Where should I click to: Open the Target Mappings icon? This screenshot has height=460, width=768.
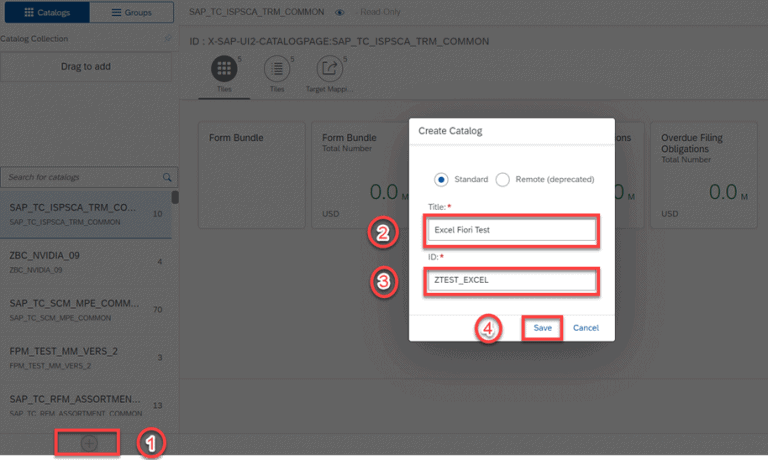pyautogui.click(x=328, y=69)
